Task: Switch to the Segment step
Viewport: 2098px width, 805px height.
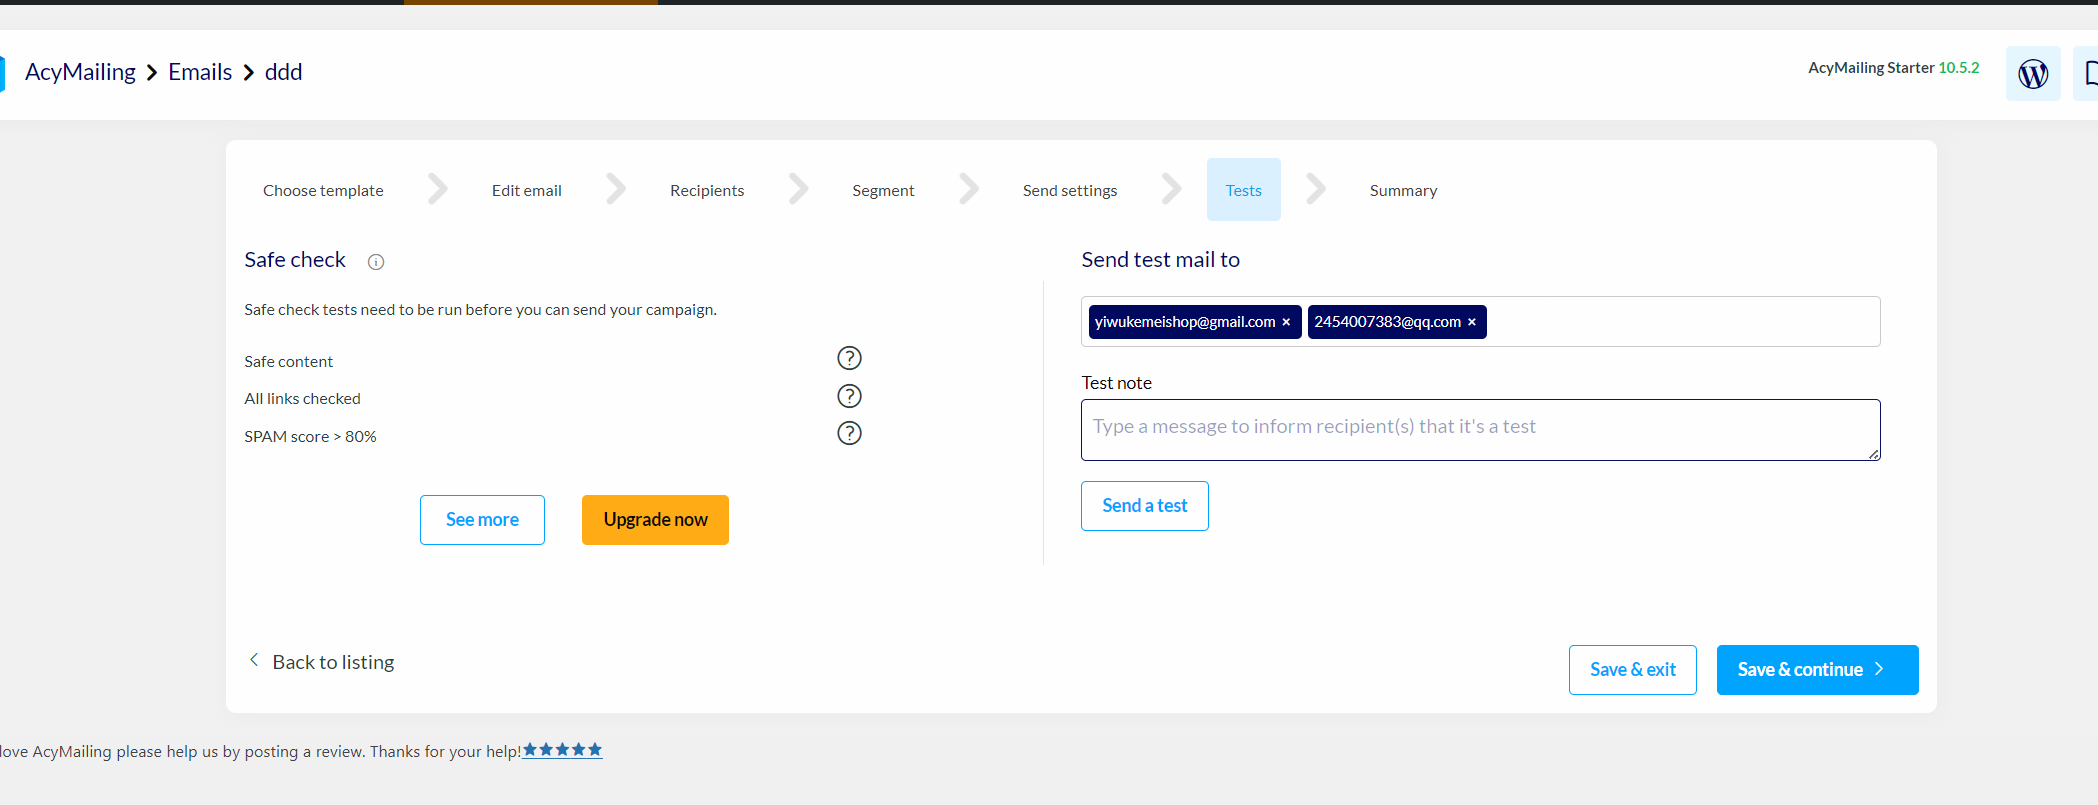Action: [x=883, y=190]
